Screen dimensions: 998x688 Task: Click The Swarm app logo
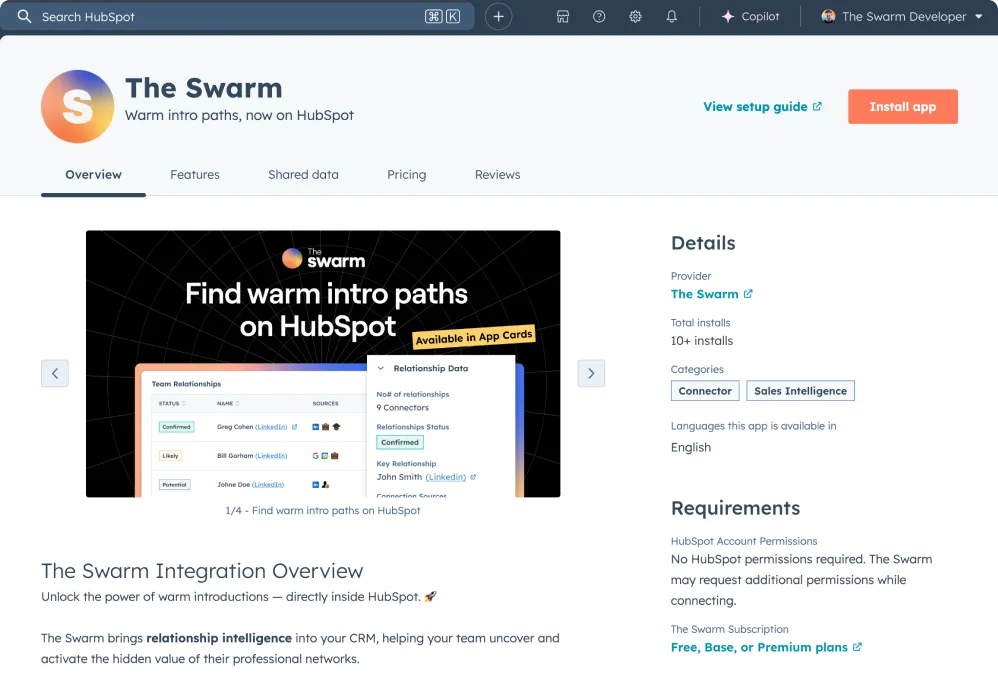pyautogui.click(x=78, y=106)
